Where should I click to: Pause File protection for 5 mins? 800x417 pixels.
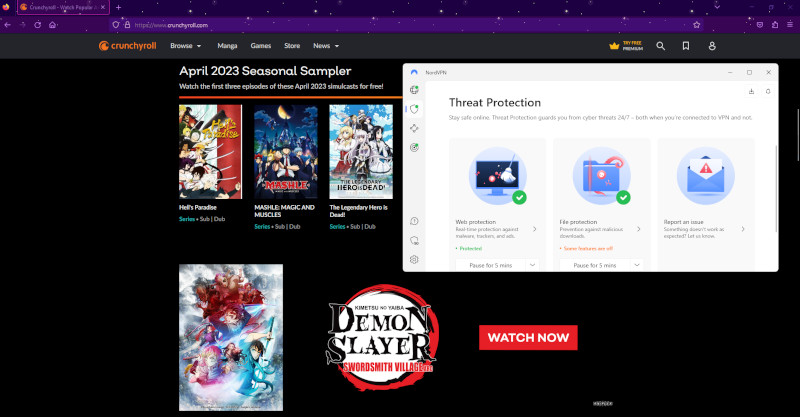[594, 265]
